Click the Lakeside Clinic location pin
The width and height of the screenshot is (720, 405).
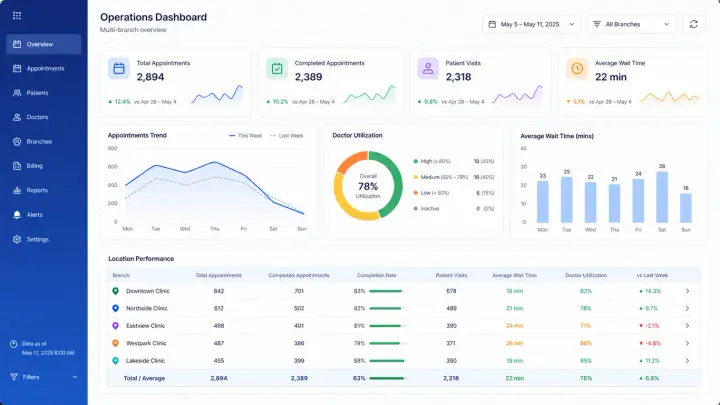click(116, 361)
